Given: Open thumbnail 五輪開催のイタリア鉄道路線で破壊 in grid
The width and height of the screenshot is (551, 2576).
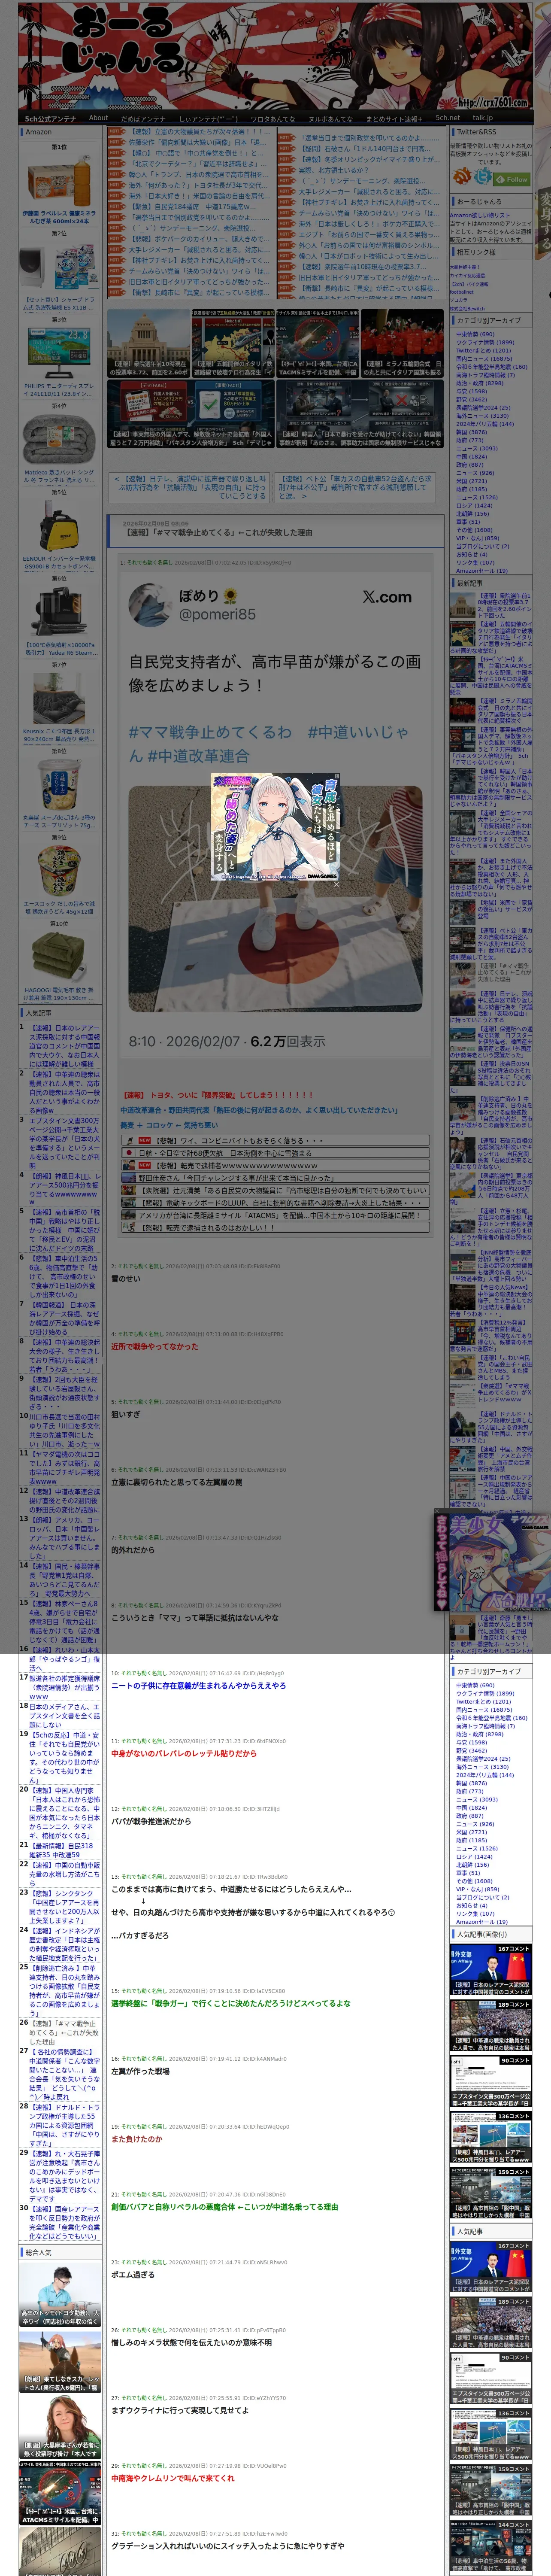Looking at the screenshot, I should point(232,342).
